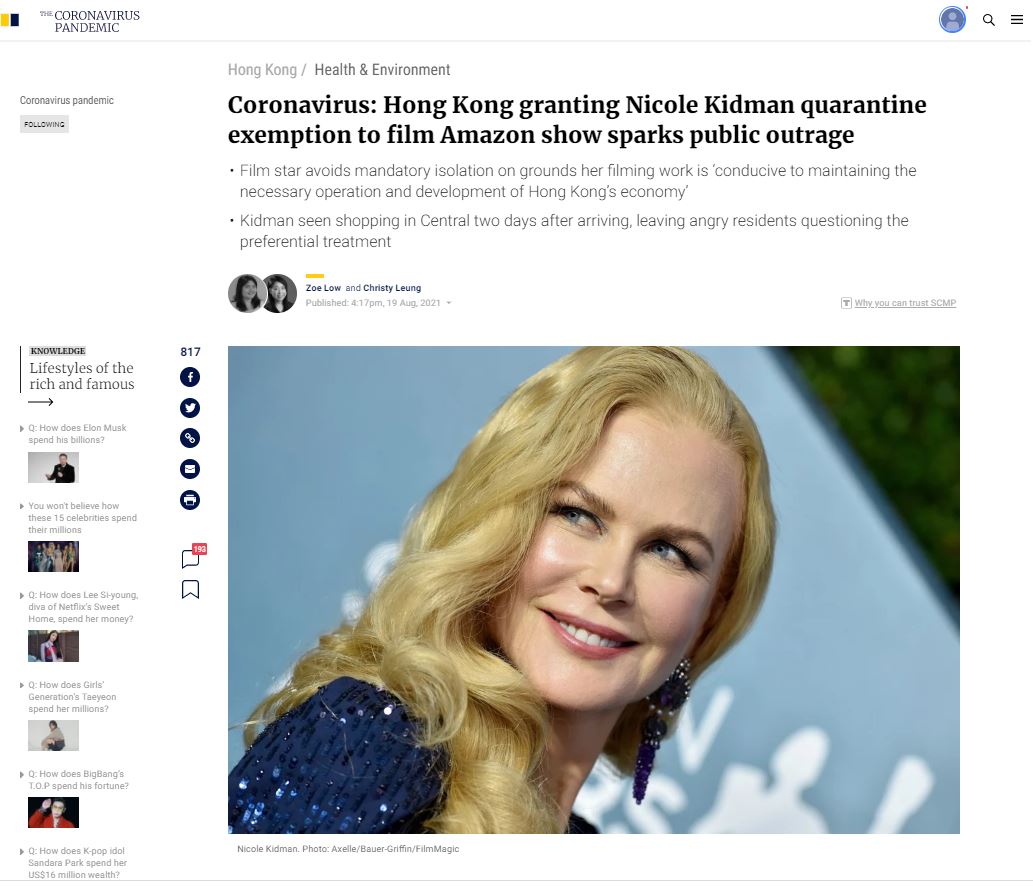This screenshot has height=886, width=1033.
Task: Toggle Following for Coronavirus pandemic topic
Action: click(44, 124)
